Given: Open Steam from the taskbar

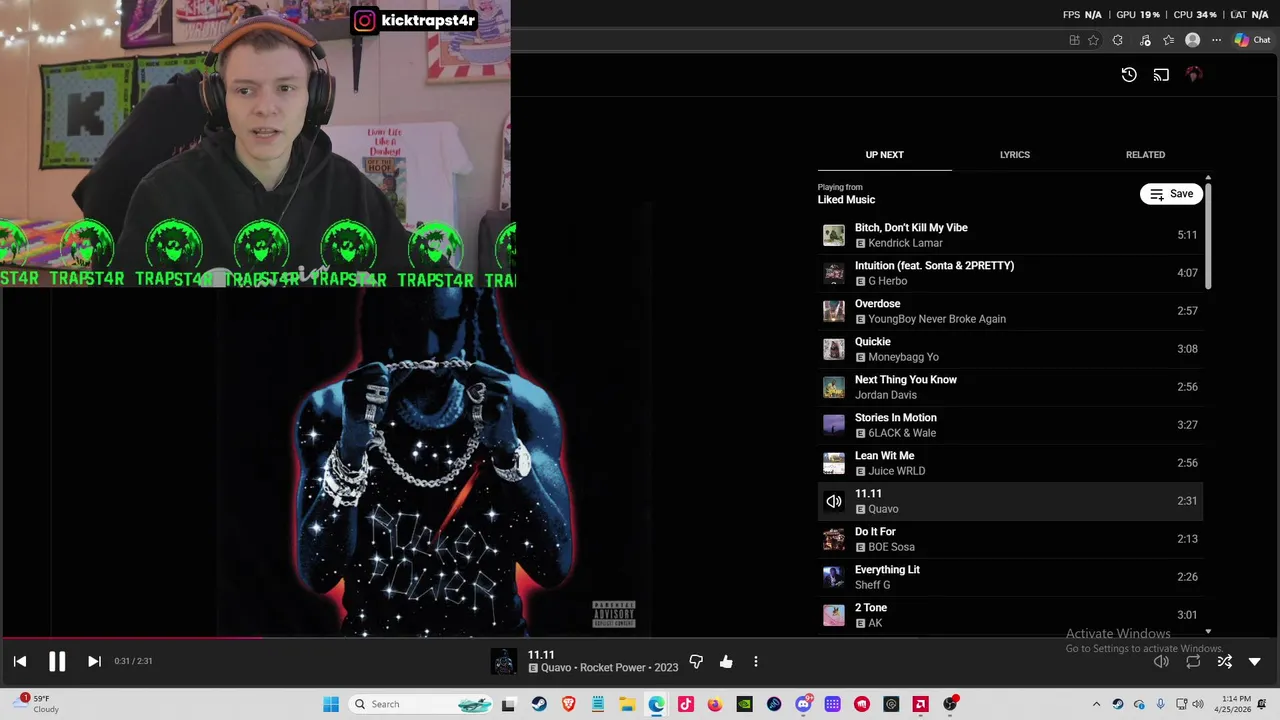Looking at the screenshot, I should click(x=539, y=704).
